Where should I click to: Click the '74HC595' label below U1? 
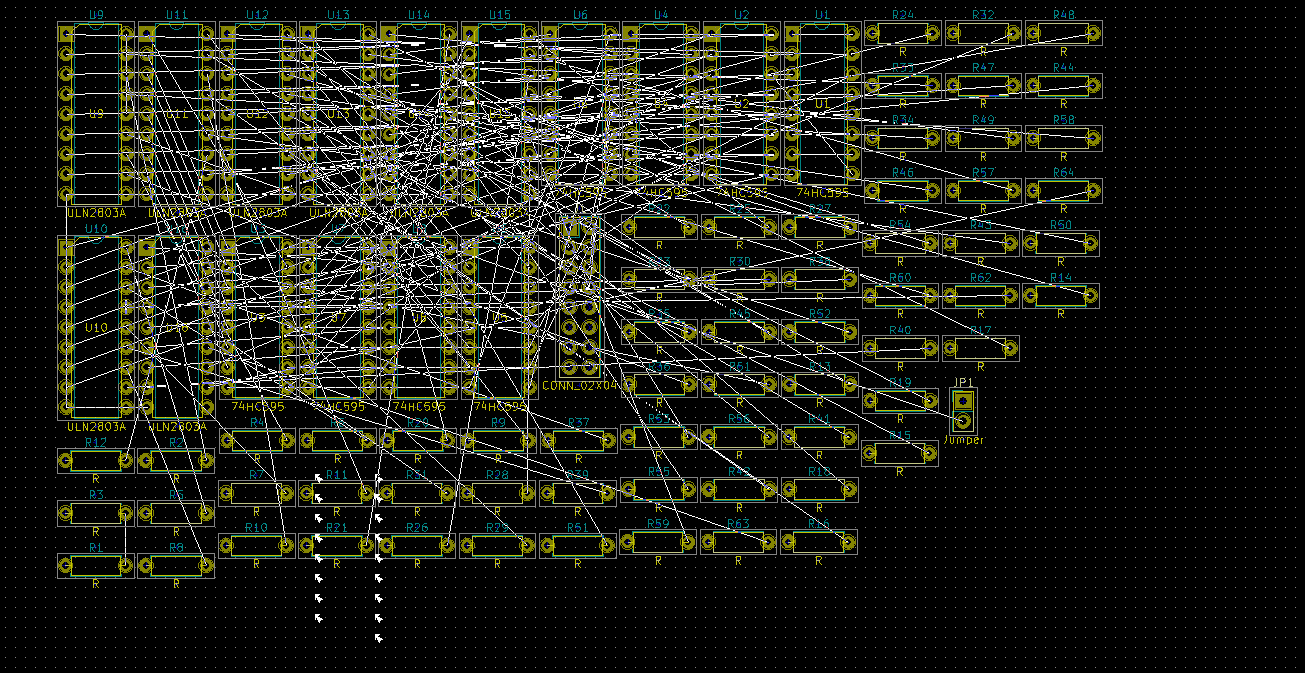[x=823, y=193]
